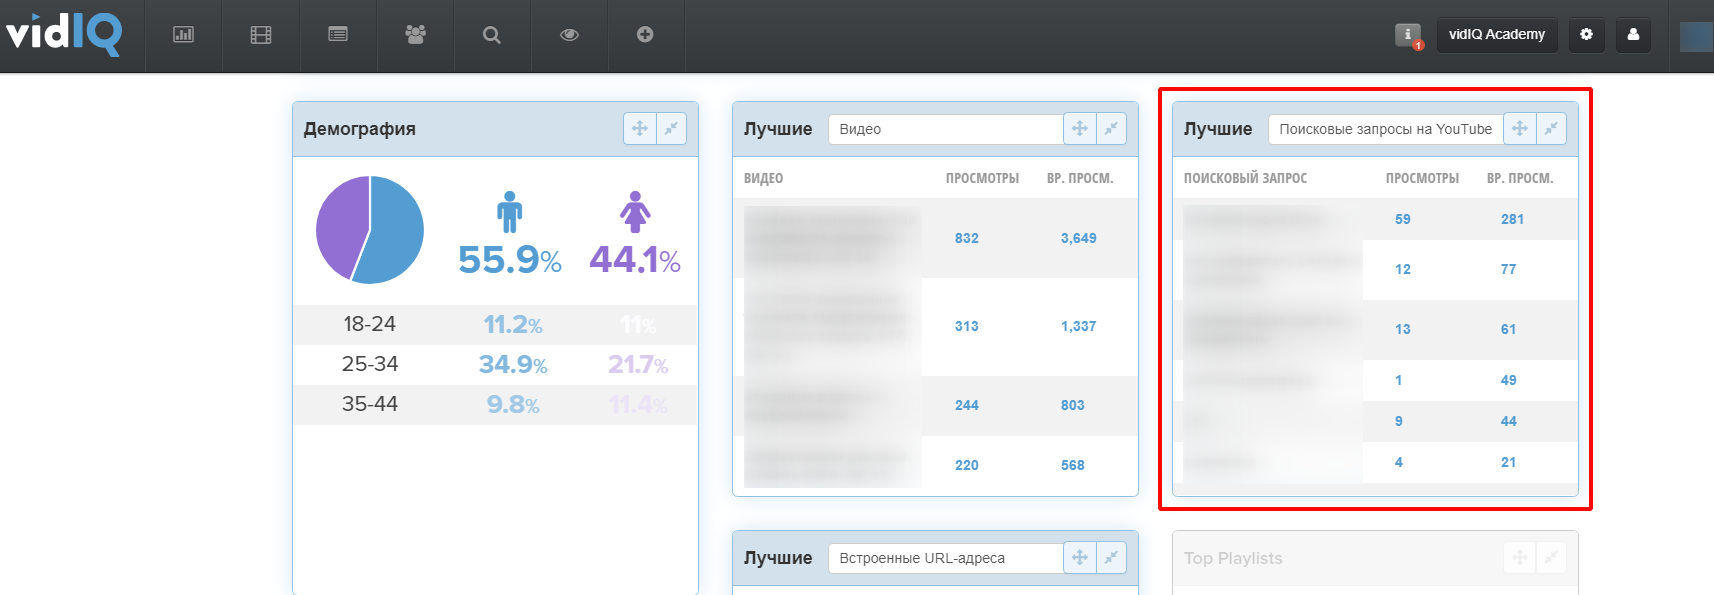Screen dimensions: 1714x595
Task: Click the 18-24 age row label
Action: tap(370, 324)
